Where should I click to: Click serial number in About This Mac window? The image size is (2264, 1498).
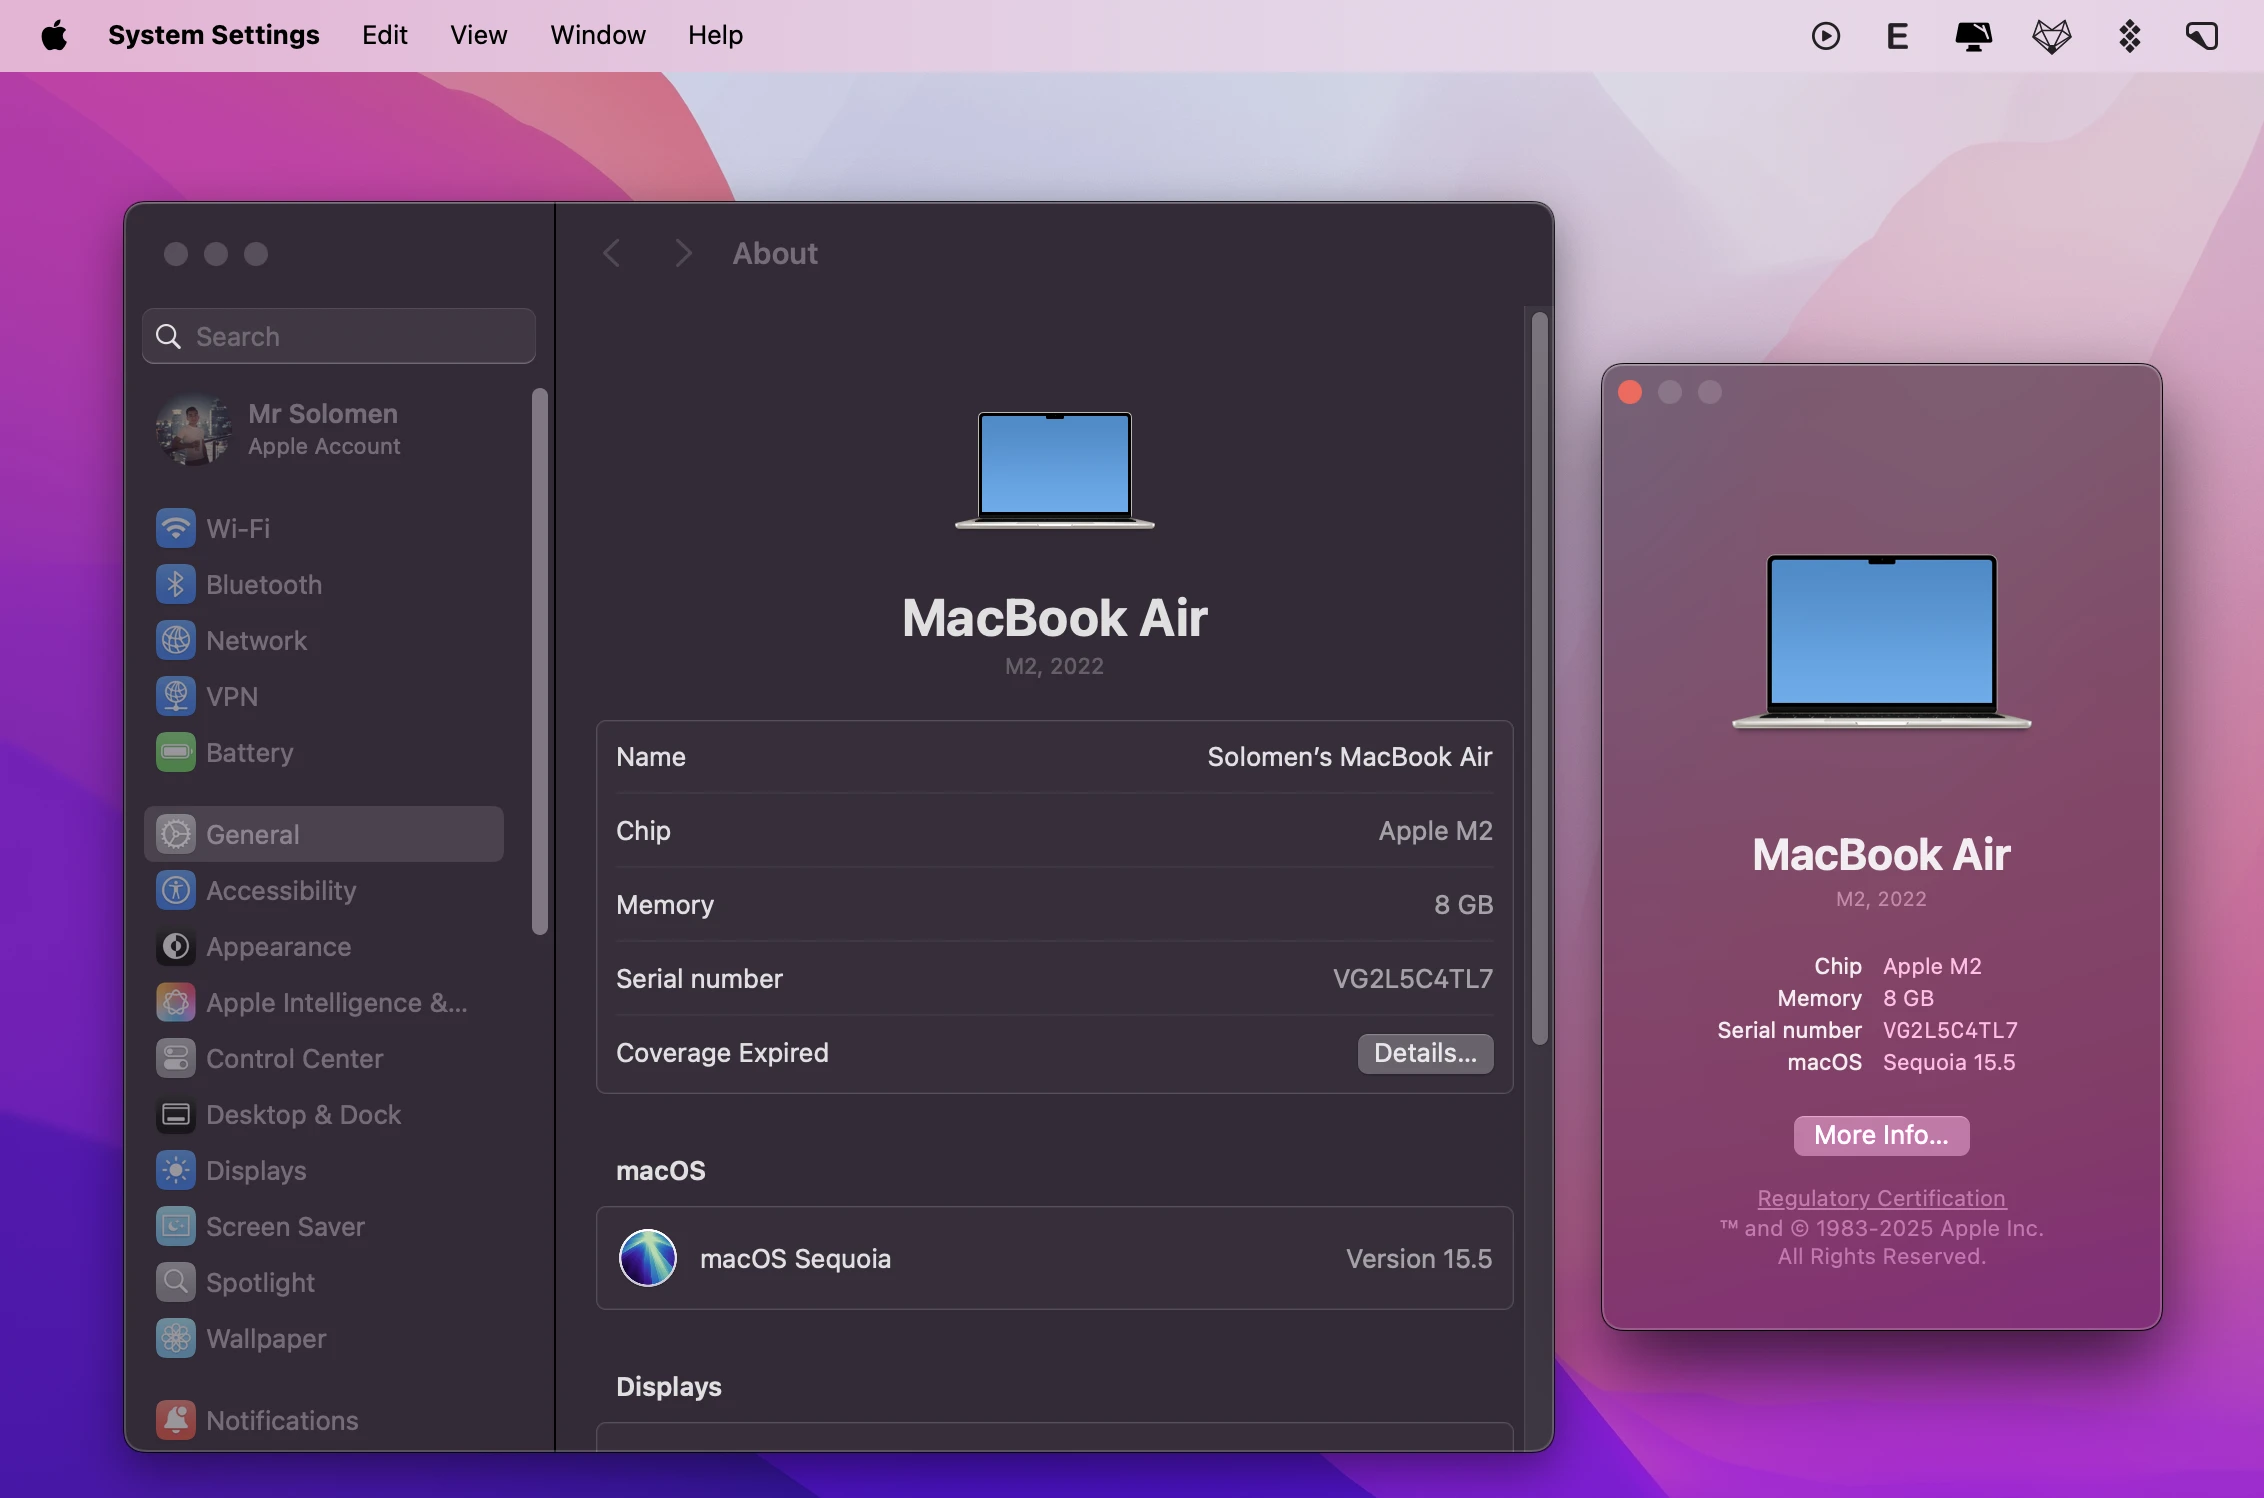coord(1950,1030)
